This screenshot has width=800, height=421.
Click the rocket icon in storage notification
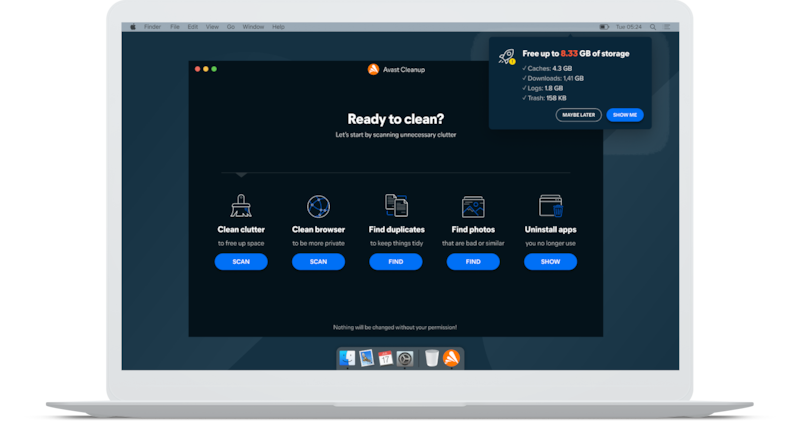point(507,58)
